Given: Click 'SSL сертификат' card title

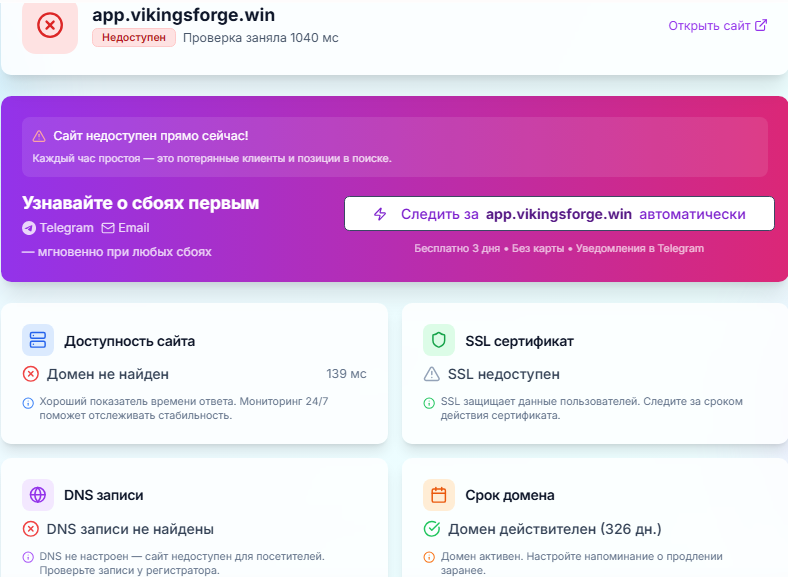Looking at the screenshot, I should click(x=520, y=341).
